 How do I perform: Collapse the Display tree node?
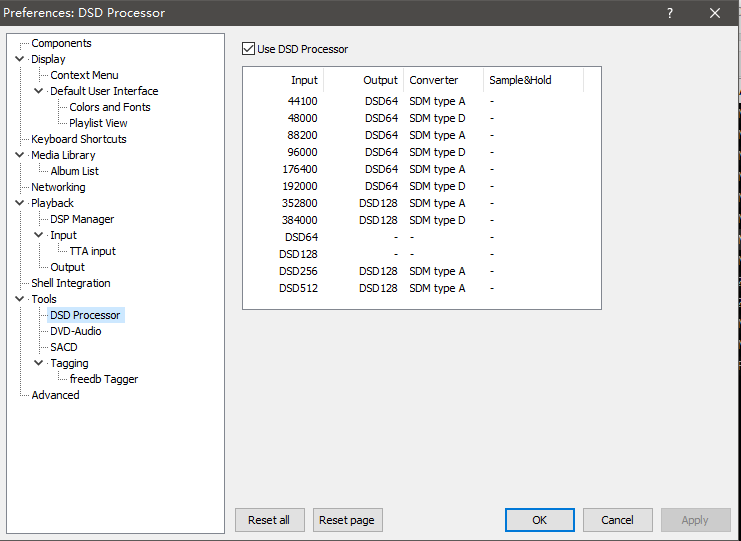click(20, 59)
